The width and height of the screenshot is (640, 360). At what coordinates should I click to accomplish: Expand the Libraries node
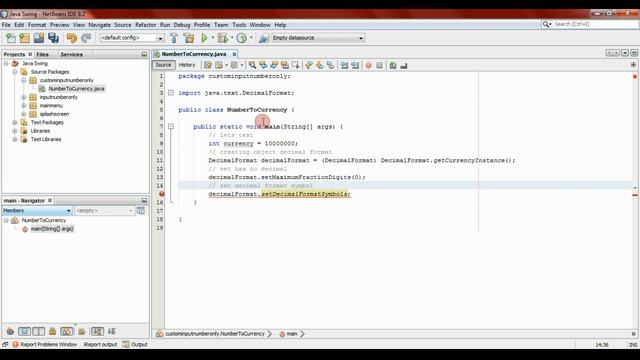click(x=15, y=131)
